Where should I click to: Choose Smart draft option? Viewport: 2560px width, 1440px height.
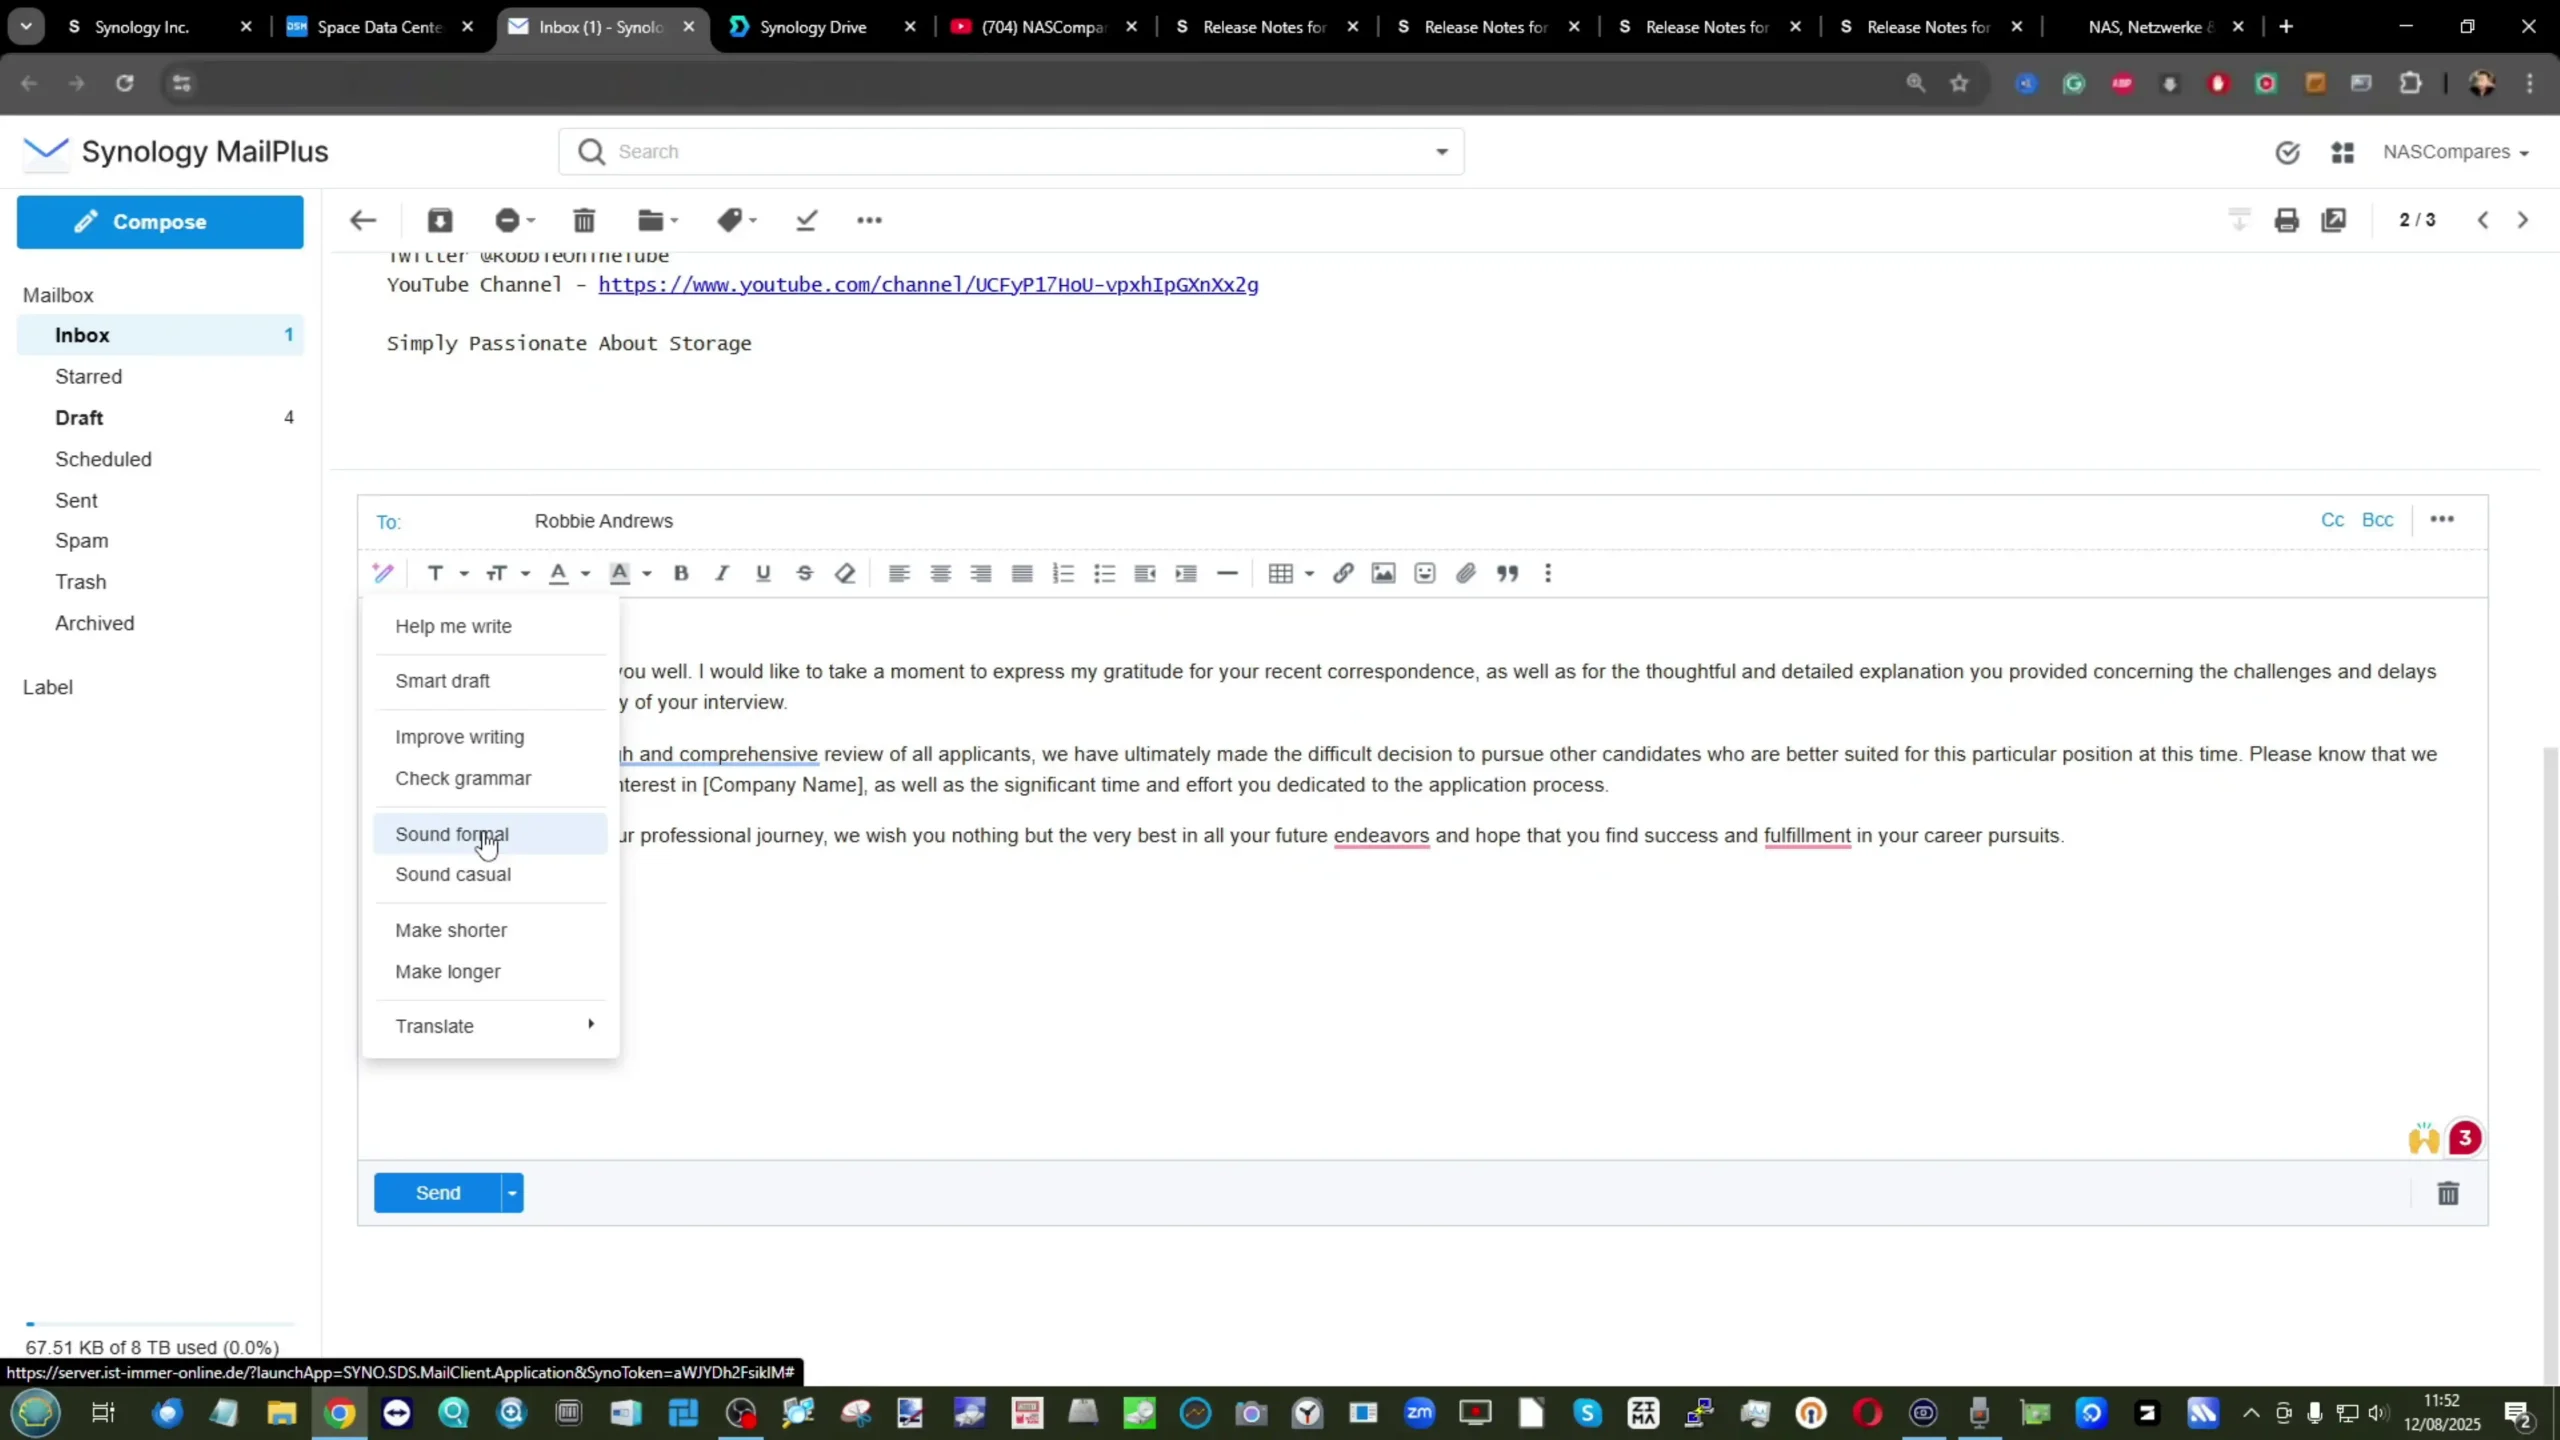coord(490,681)
